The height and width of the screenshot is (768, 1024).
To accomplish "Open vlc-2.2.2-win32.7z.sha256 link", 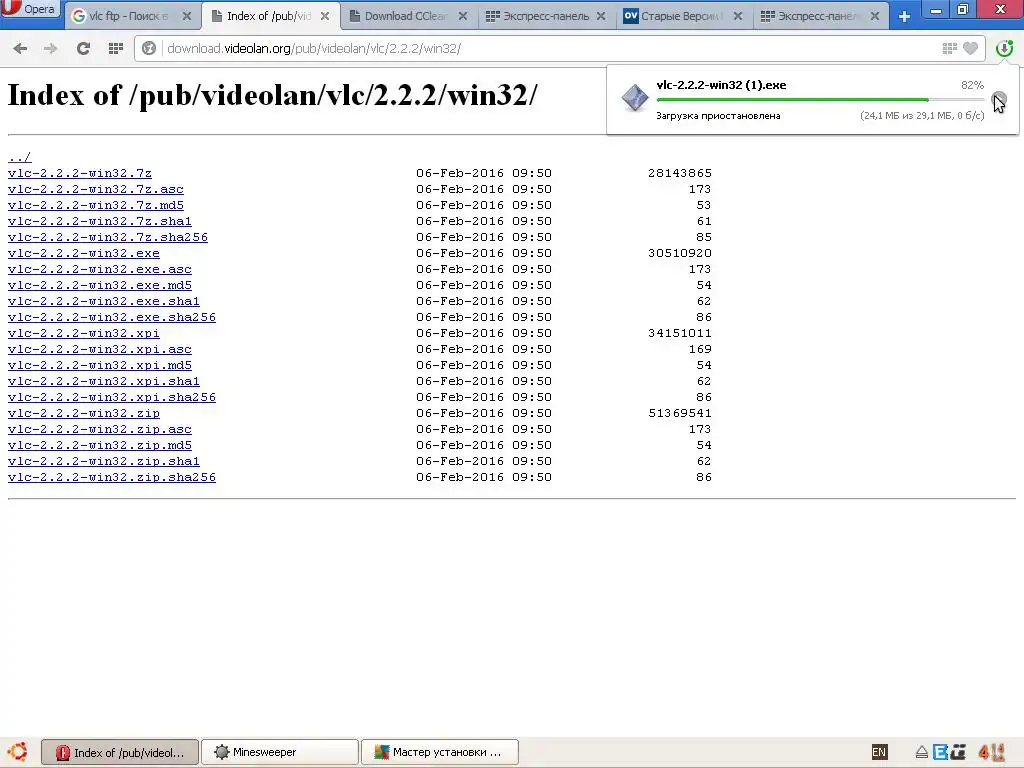I will pyautogui.click(x=108, y=237).
